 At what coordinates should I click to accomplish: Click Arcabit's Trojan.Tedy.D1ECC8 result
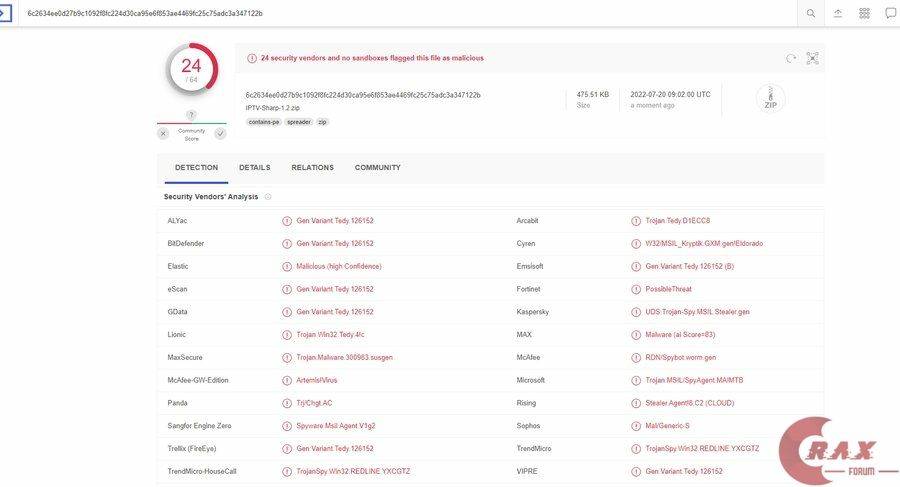[x=677, y=221]
